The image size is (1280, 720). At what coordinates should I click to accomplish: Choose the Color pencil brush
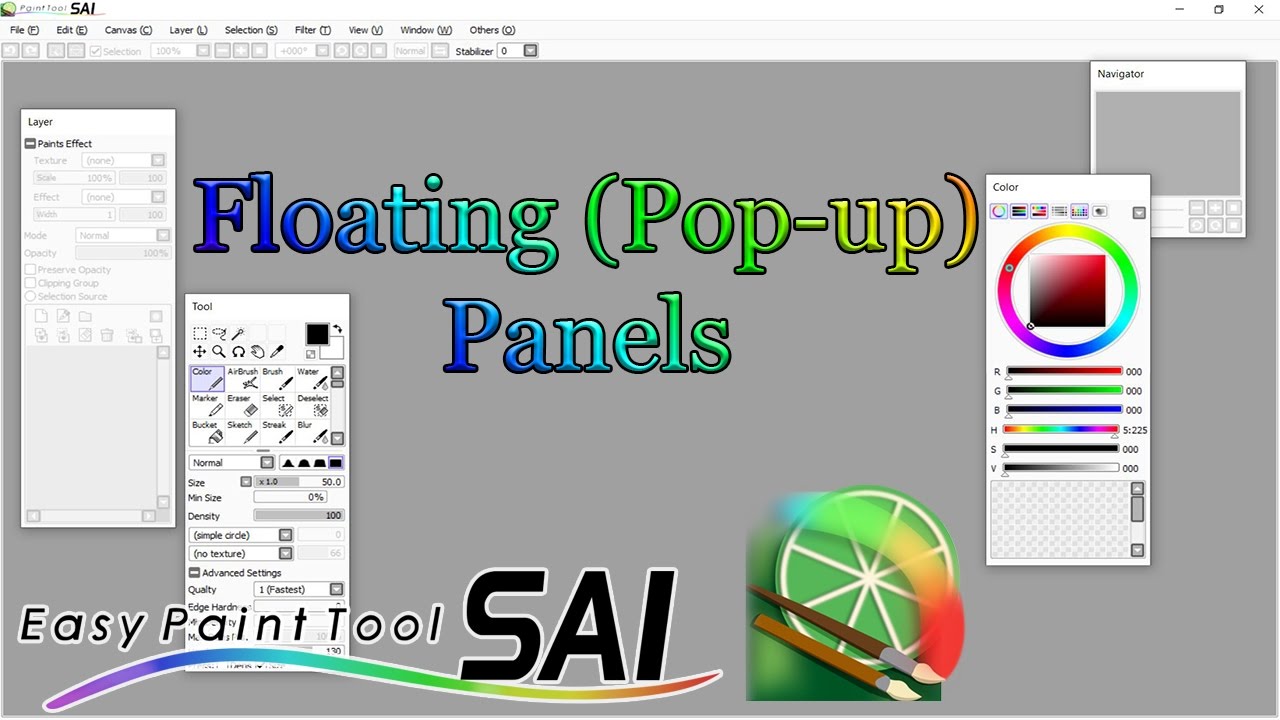pyautogui.click(x=207, y=378)
